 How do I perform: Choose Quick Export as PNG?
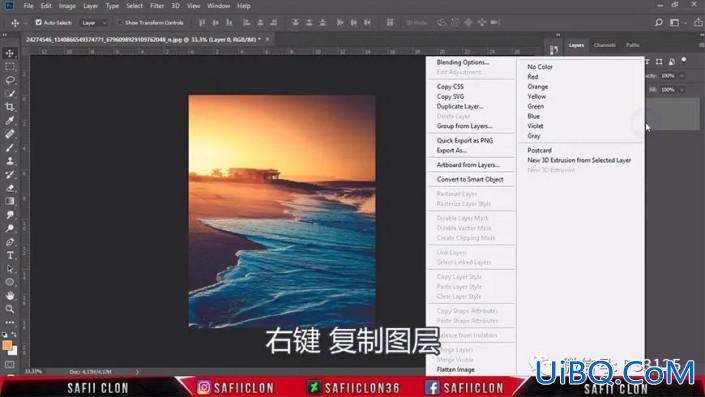[x=464, y=141]
